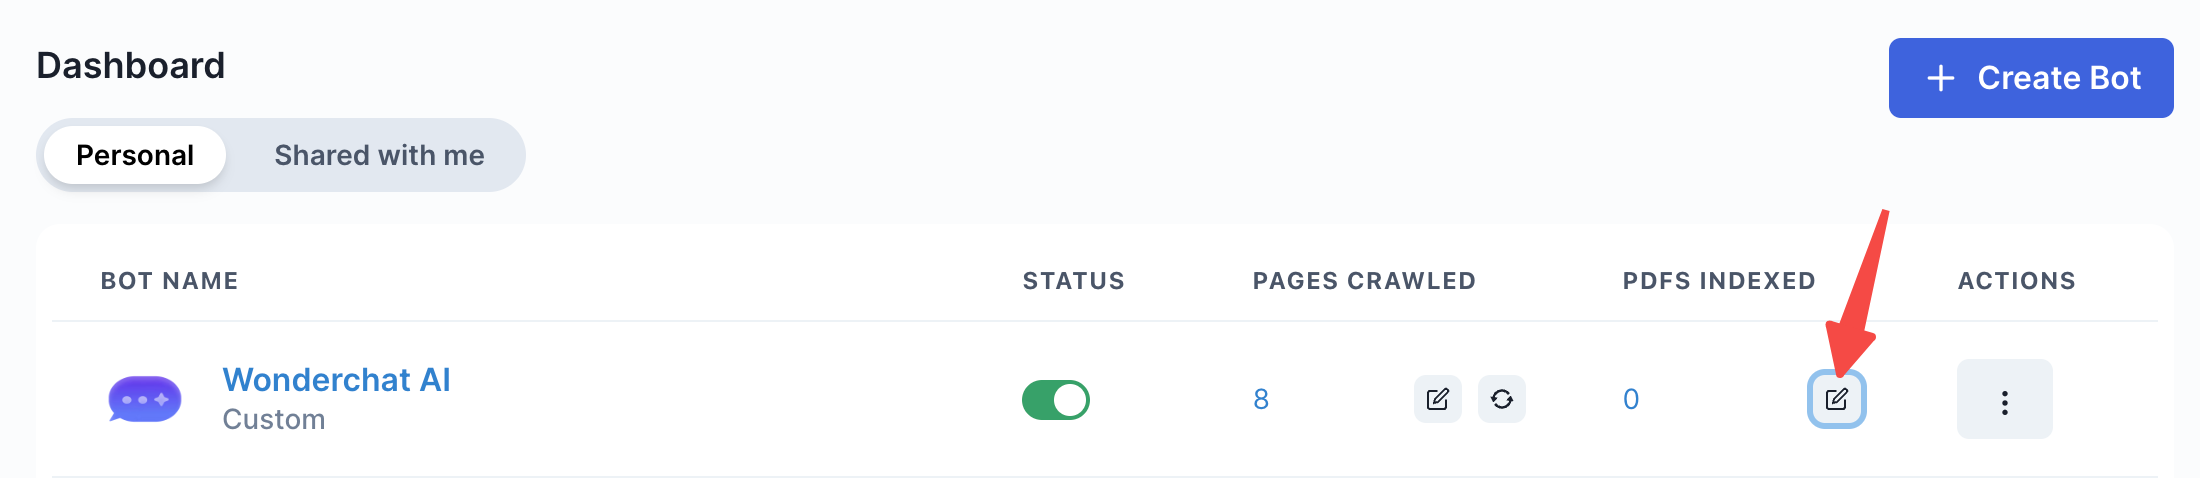
Task: Switch to the Personal tab
Action: click(135, 155)
